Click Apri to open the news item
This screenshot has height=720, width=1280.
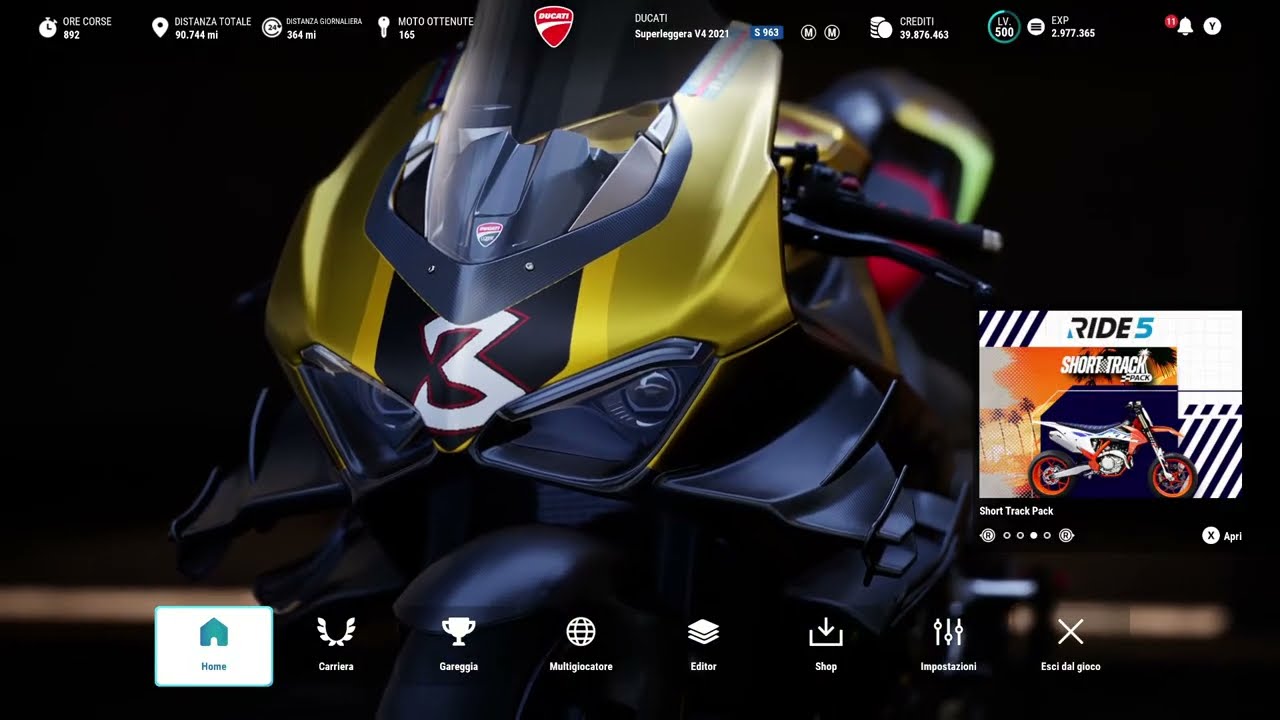1233,537
